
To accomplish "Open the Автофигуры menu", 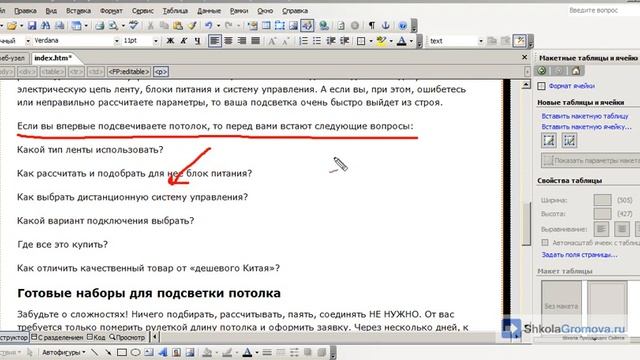I will click(63, 352).
